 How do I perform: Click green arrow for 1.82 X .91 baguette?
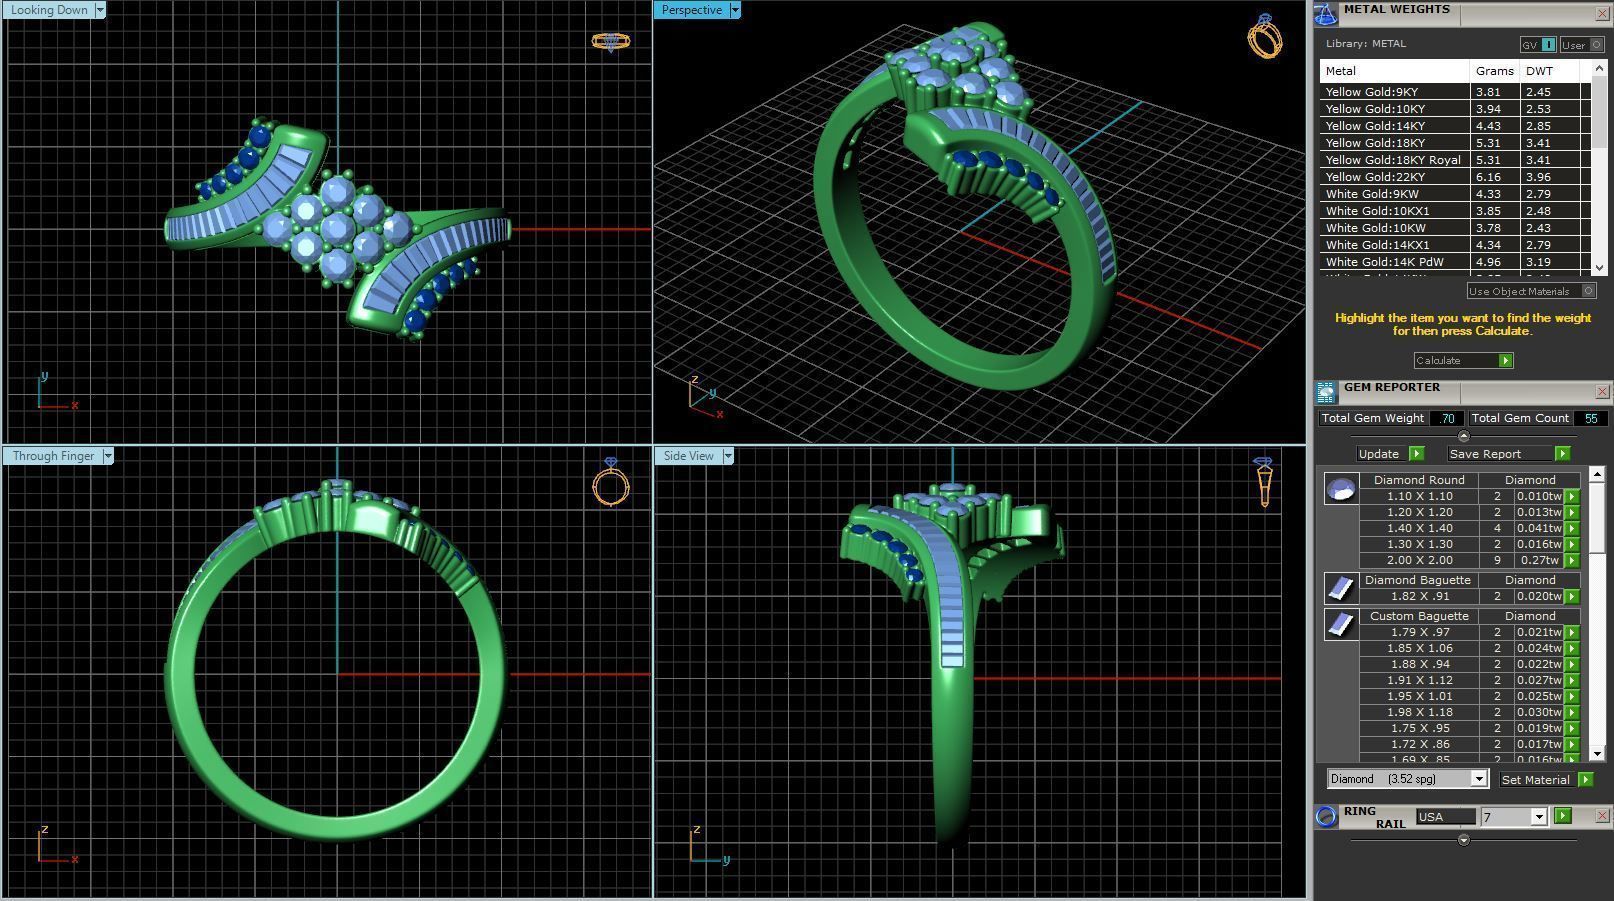[x=1572, y=596]
